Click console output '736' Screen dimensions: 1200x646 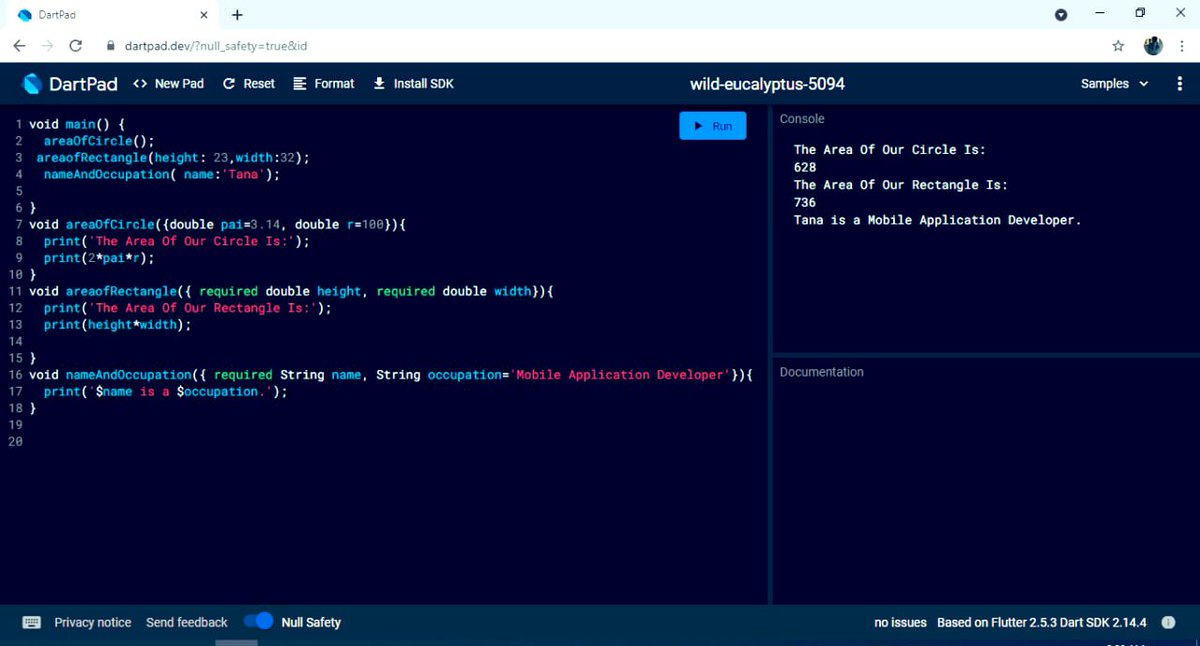click(805, 202)
